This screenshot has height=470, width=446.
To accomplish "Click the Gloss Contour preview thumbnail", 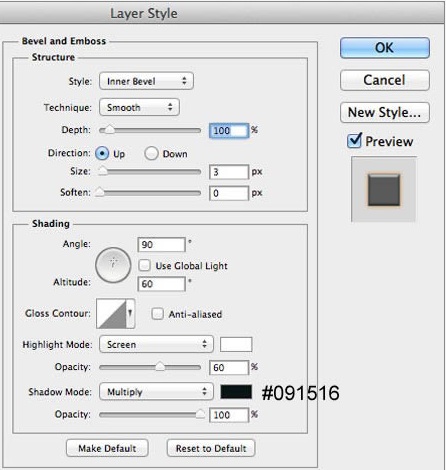I will [111, 314].
